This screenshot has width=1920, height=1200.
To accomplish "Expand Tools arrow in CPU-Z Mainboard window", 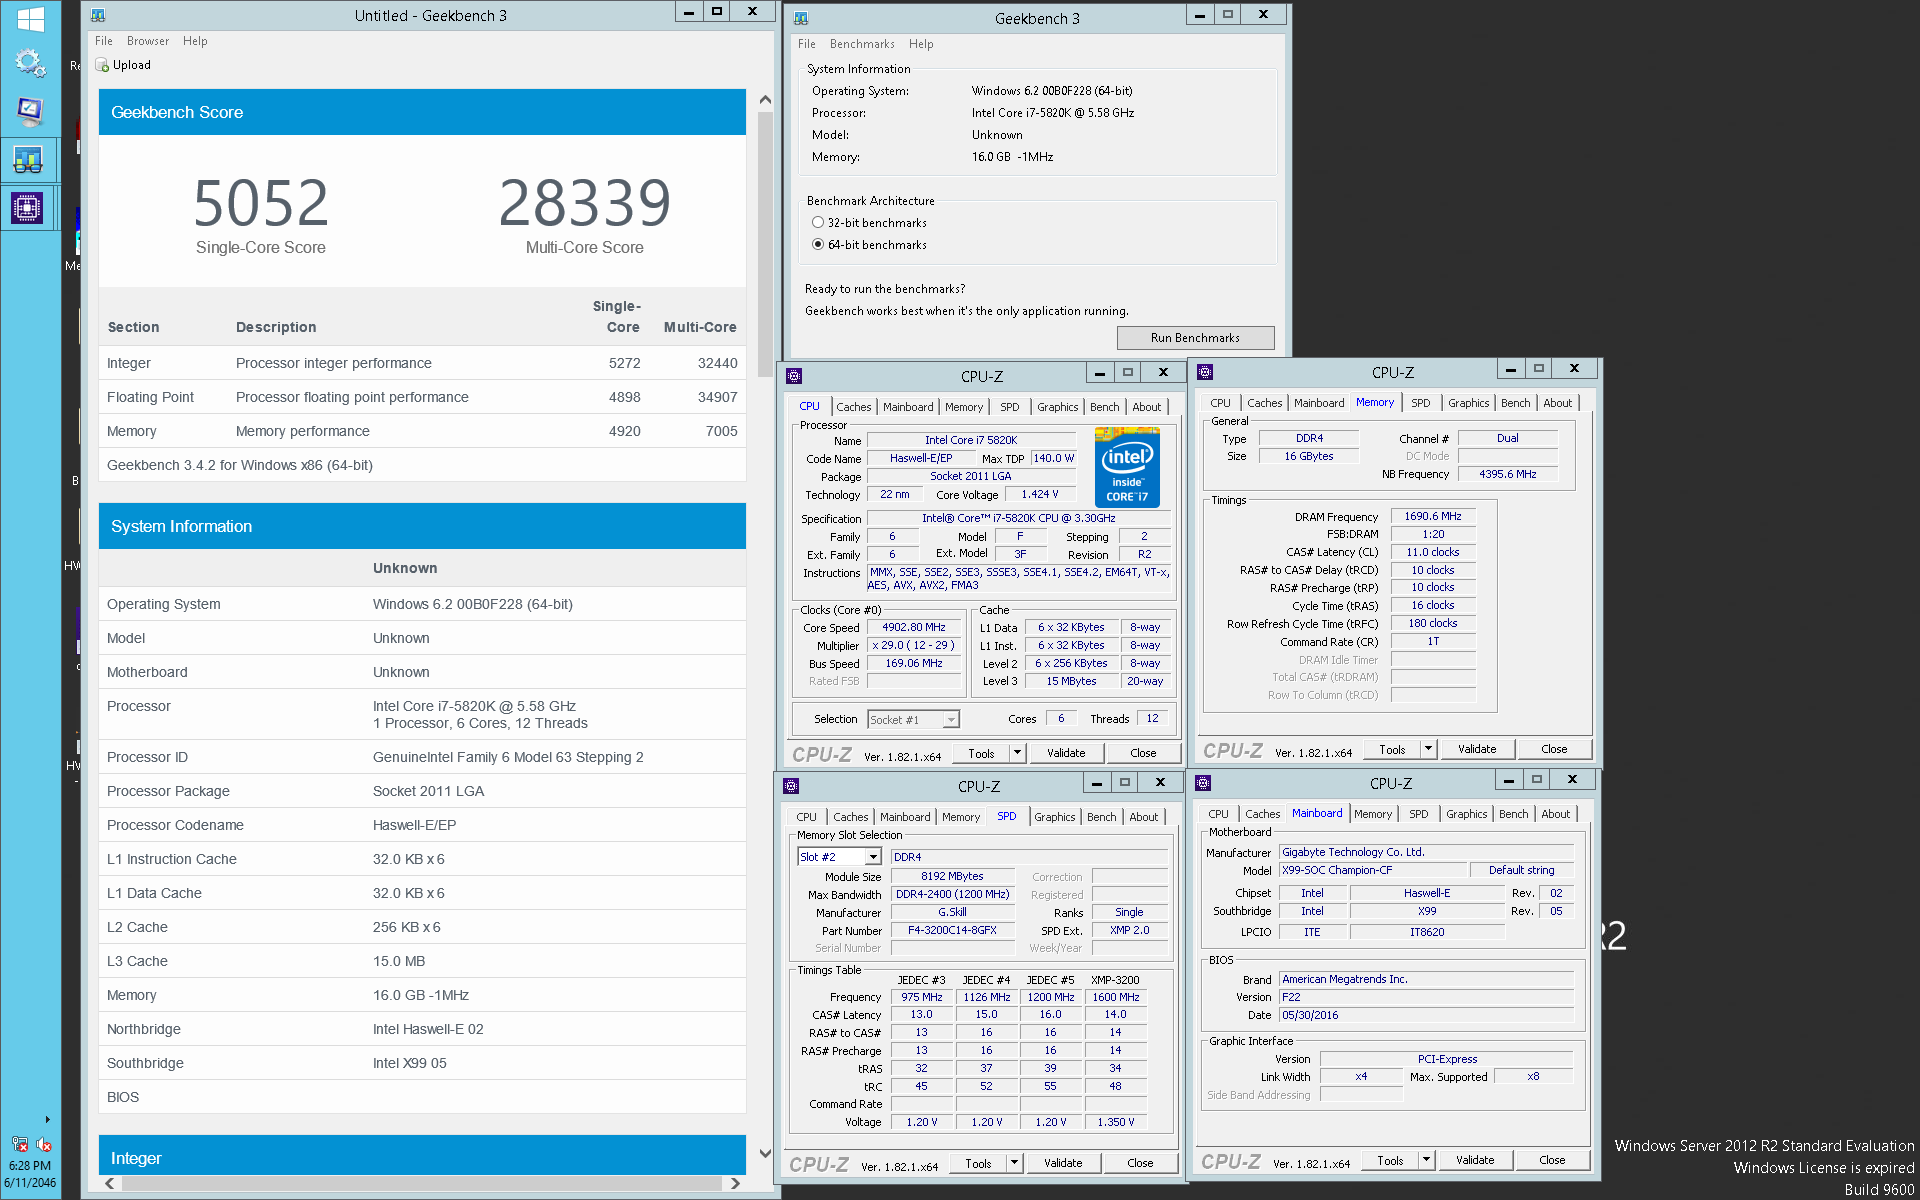I will 1427,1160.
